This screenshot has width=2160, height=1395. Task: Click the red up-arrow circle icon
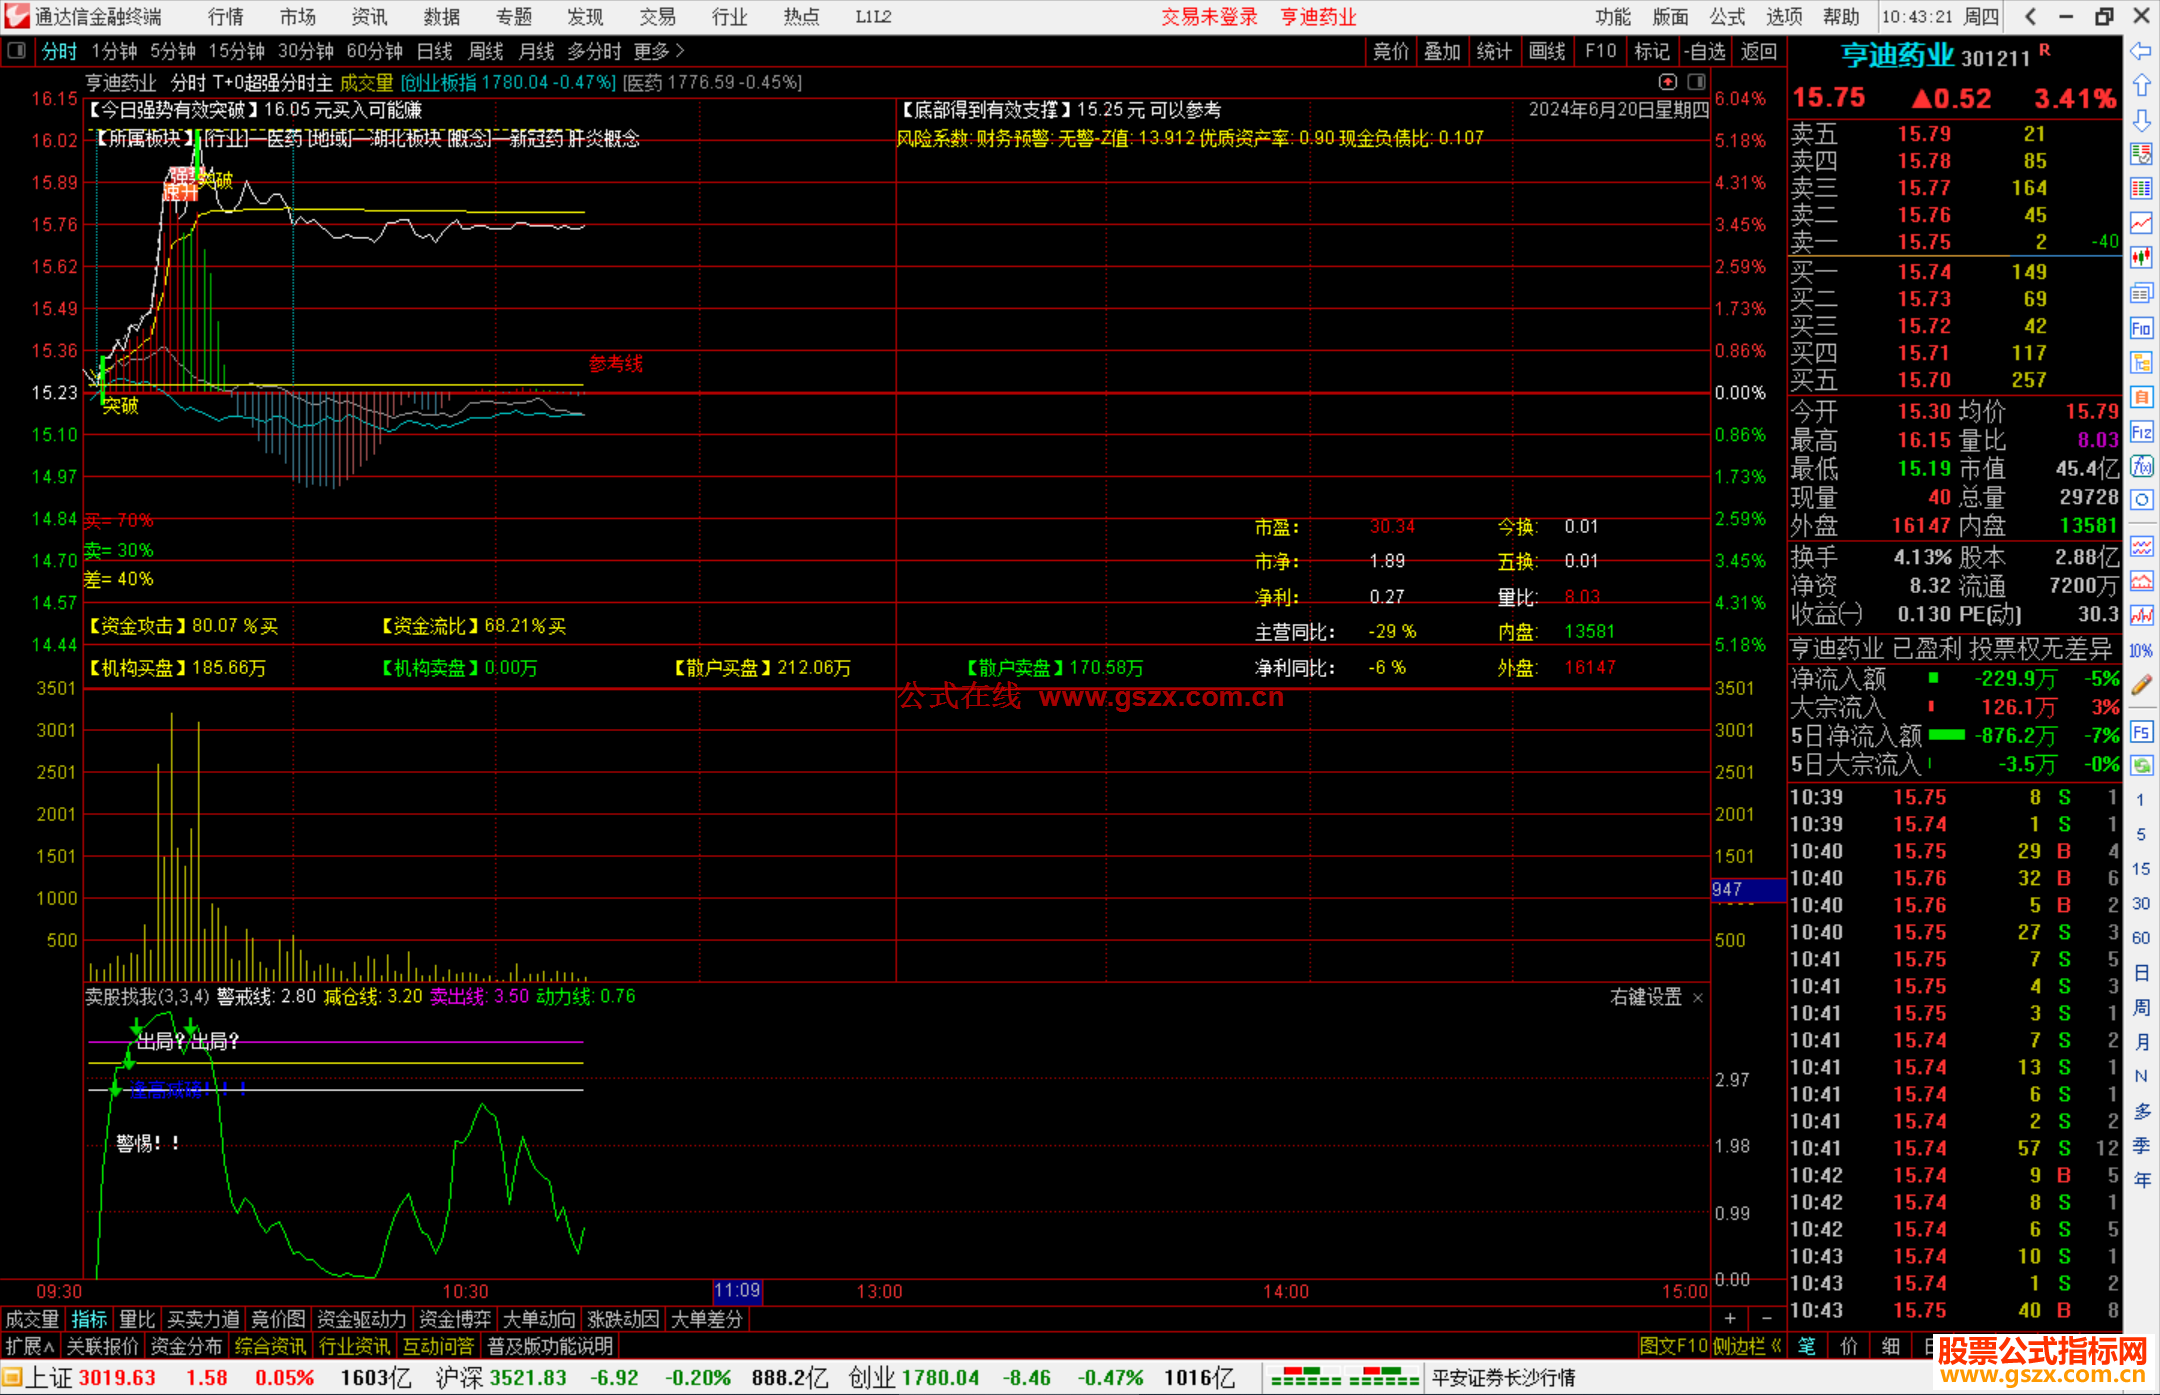click(x=1667, y=82)
